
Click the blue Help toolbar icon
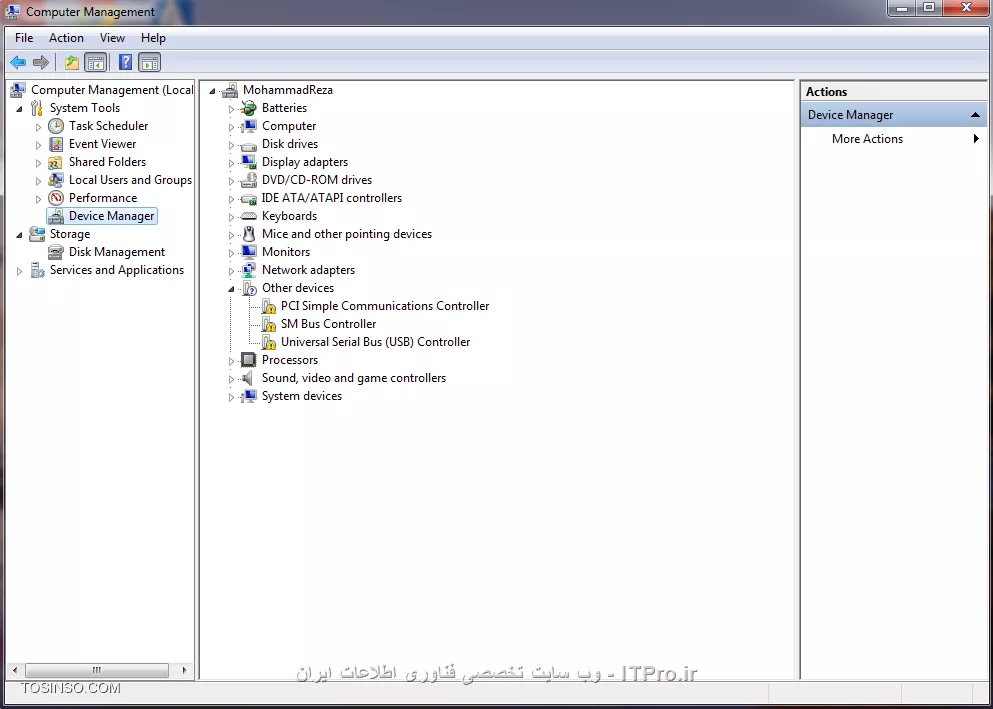tap(125, 62)
